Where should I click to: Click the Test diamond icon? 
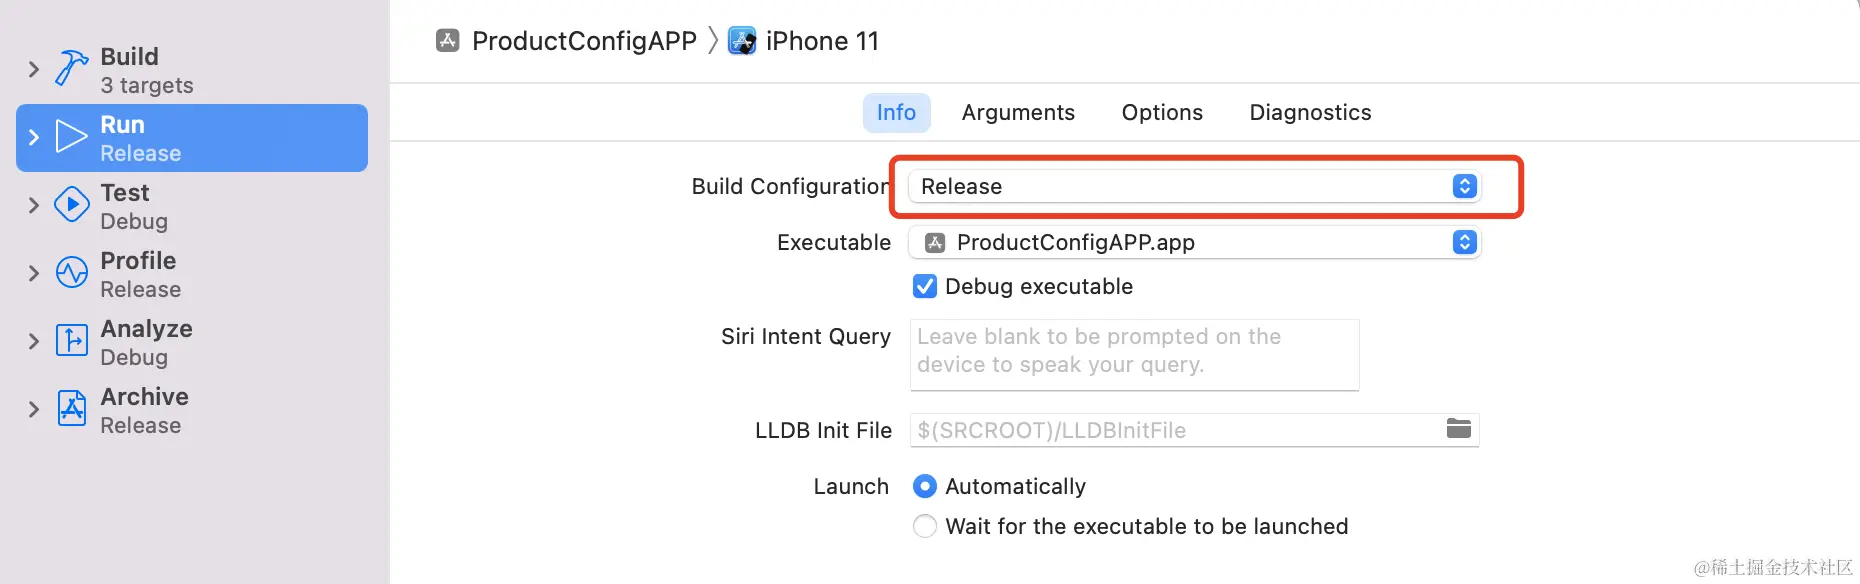(71, 204)
